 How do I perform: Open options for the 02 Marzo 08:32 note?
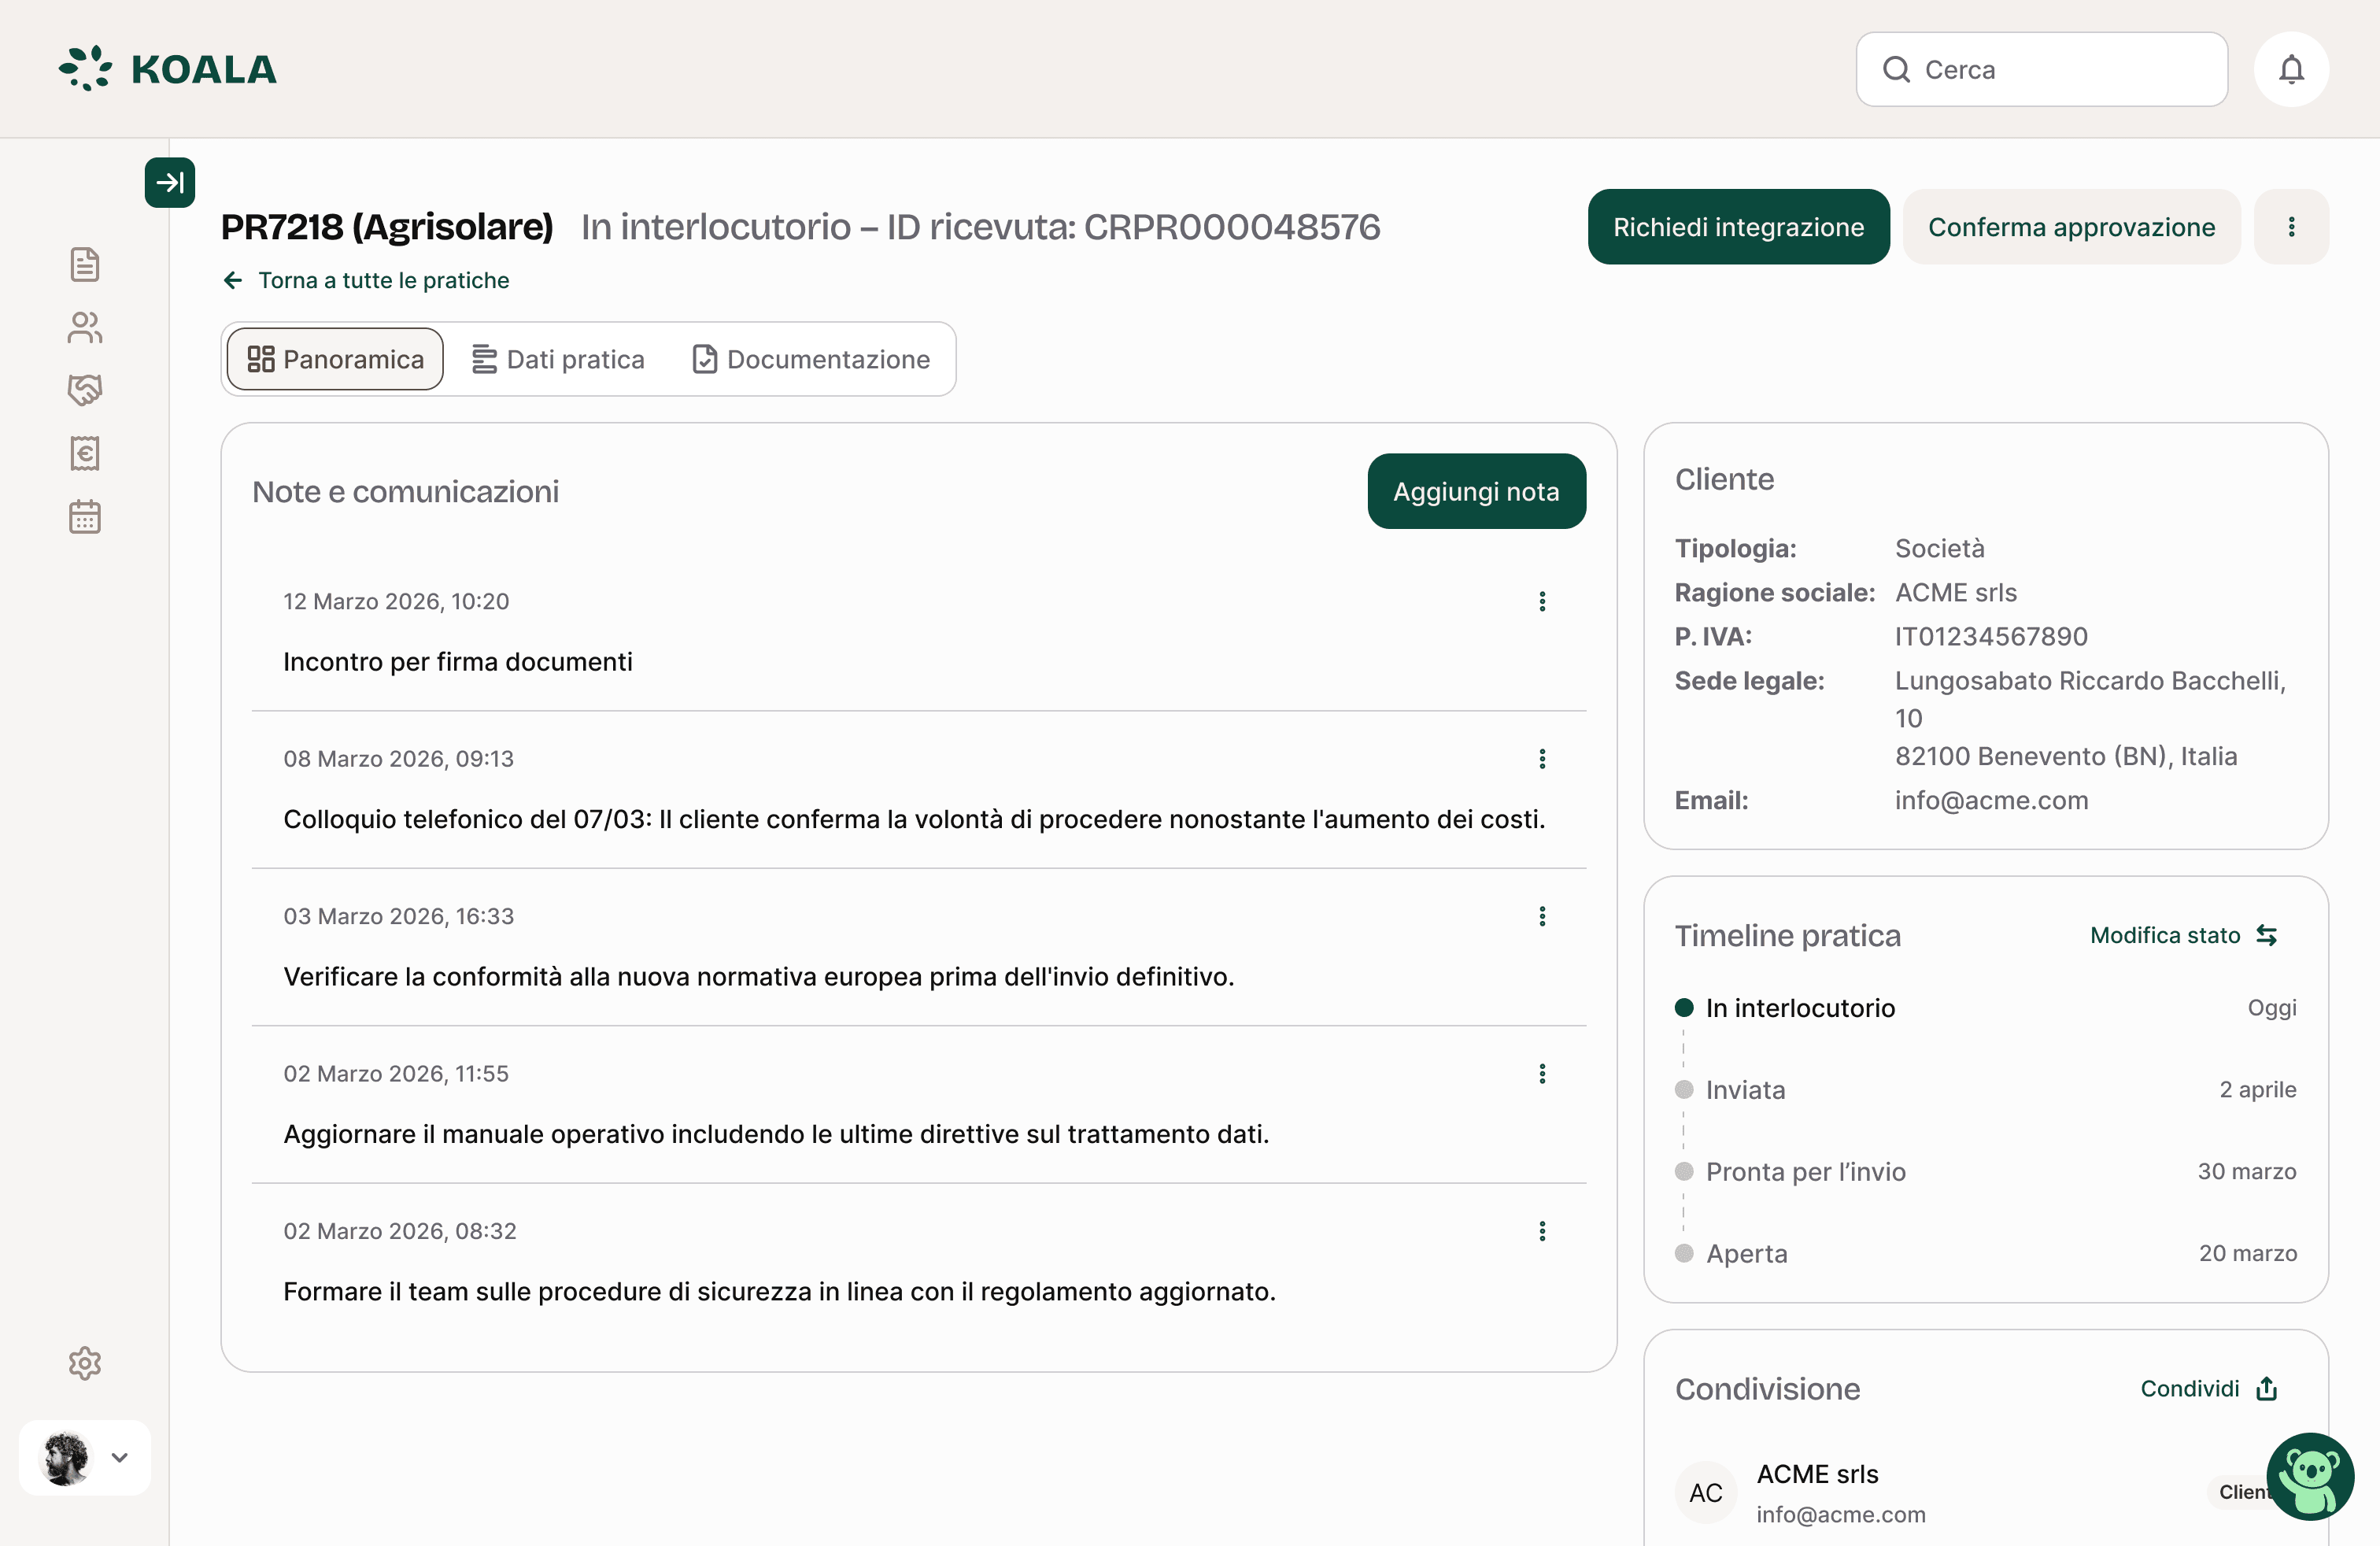1542,1231
